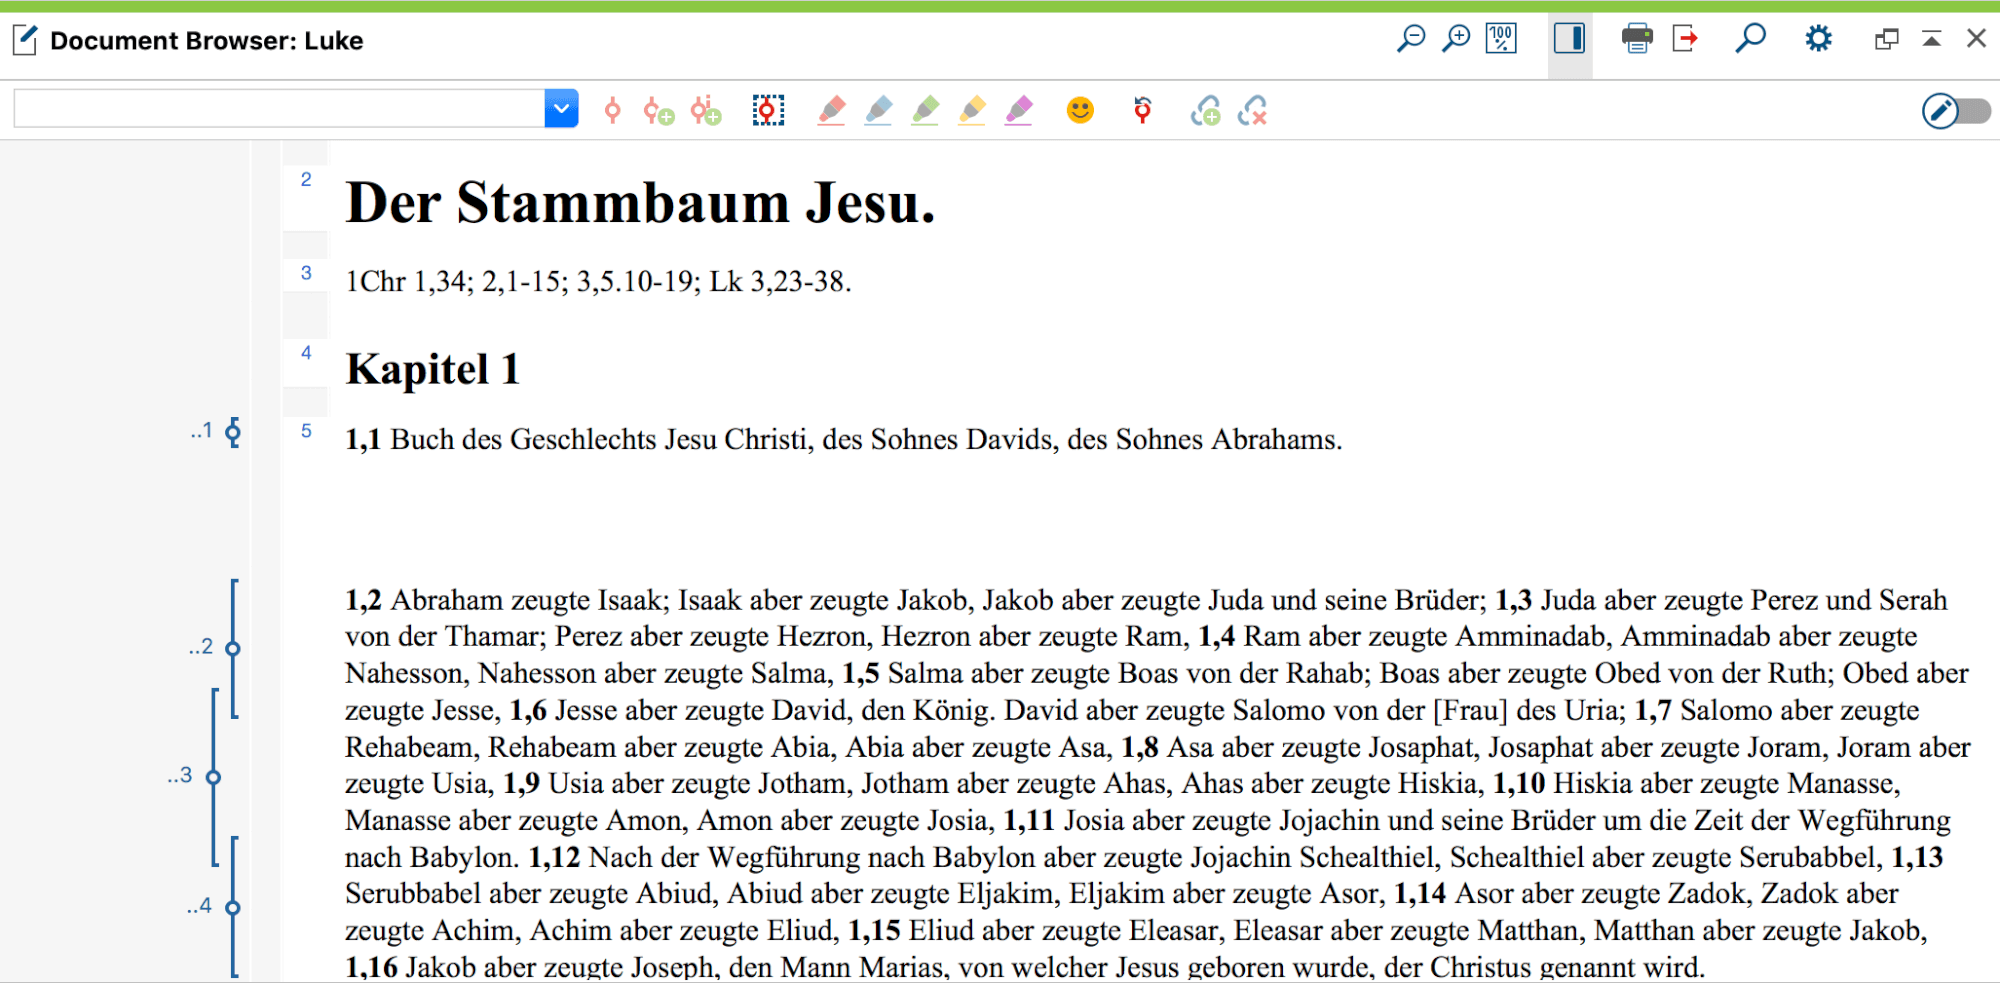Screen dimensions: 2000x983
Task: Toggle the sidebar panel display icon
Action: pos(1569,39)
